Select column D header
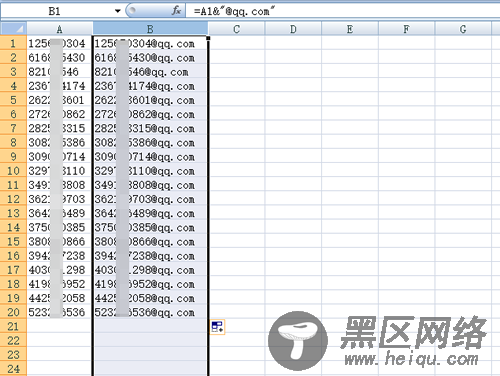Image resolution: width=500 pixels, height=376 pixels. [x=293, y=29]
